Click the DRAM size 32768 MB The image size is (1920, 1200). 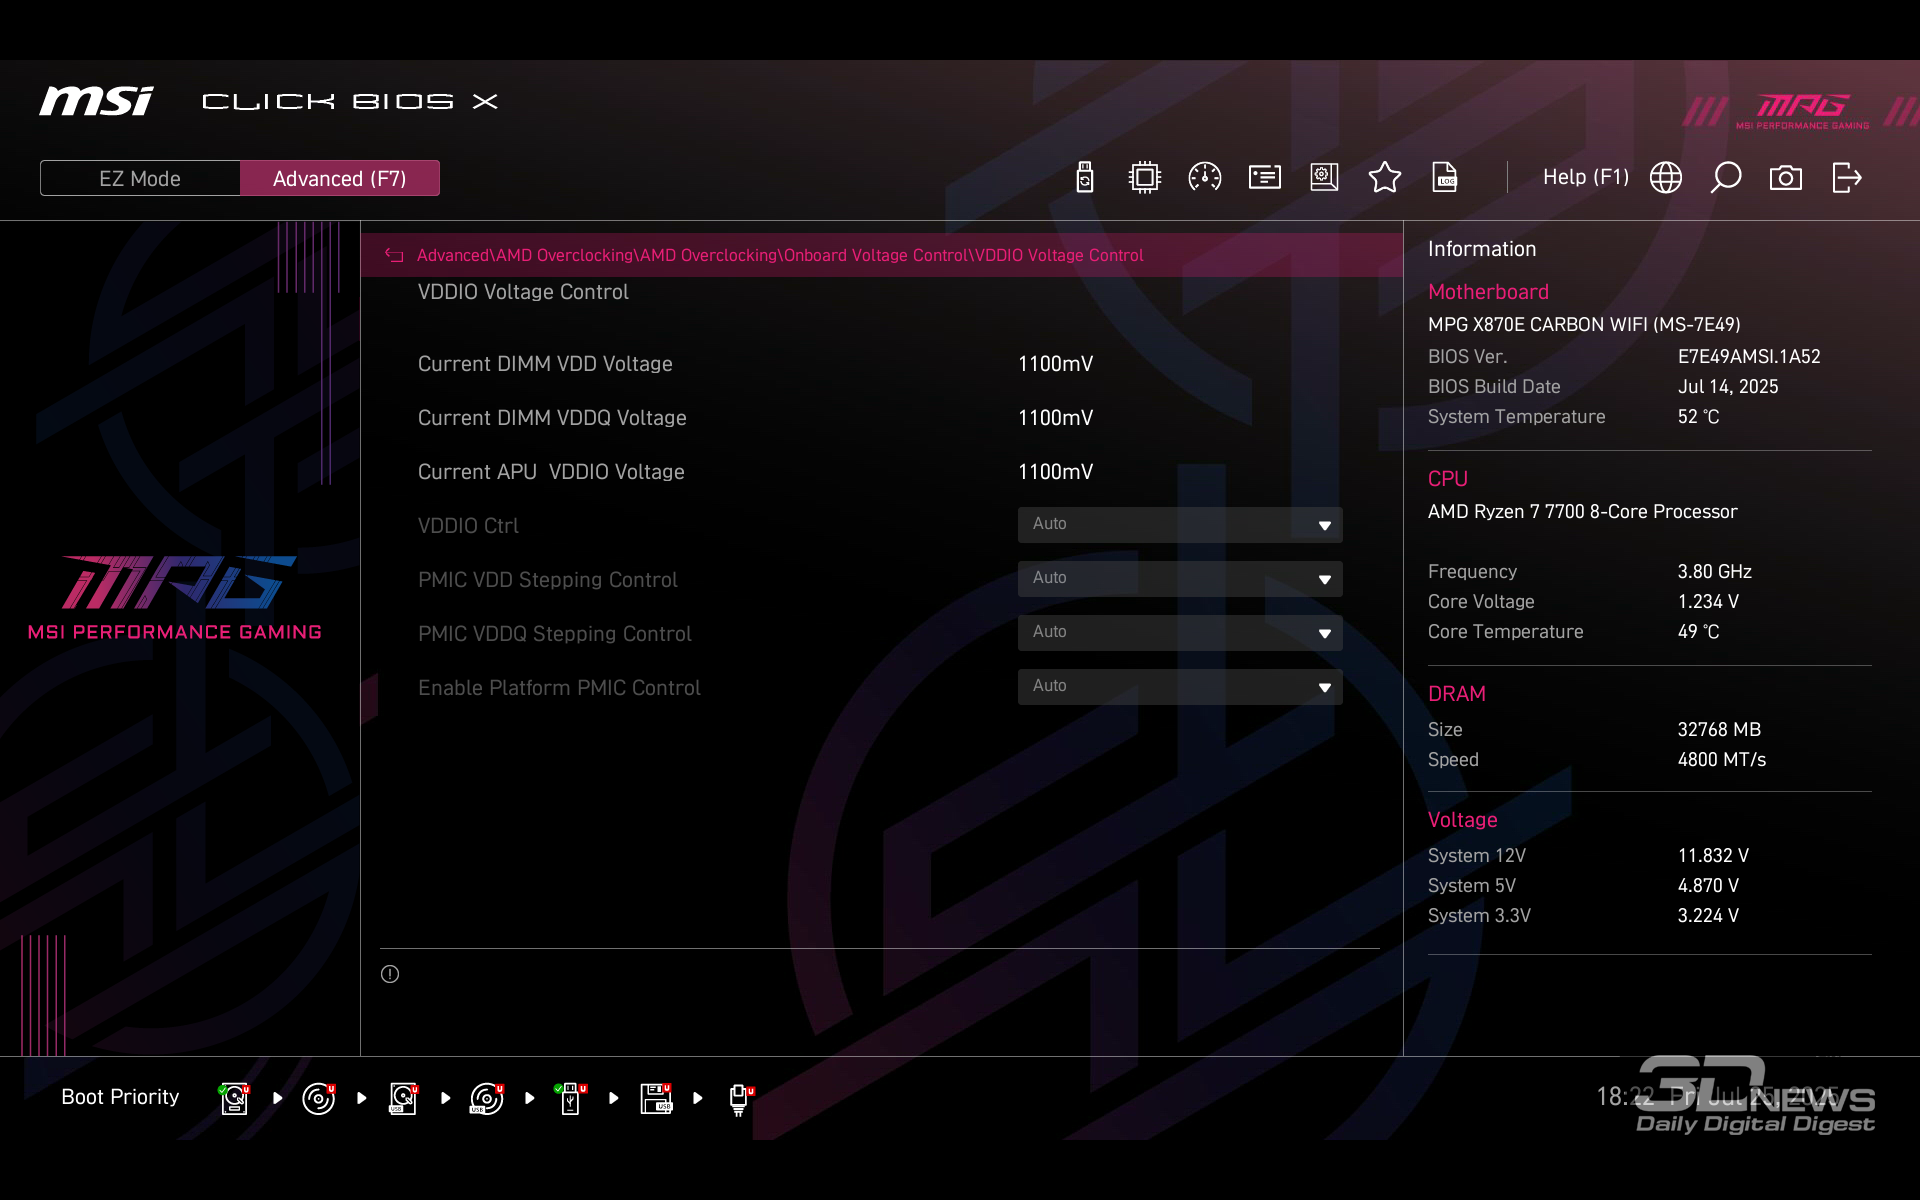pyautogui.click(x=1719, y=730)
